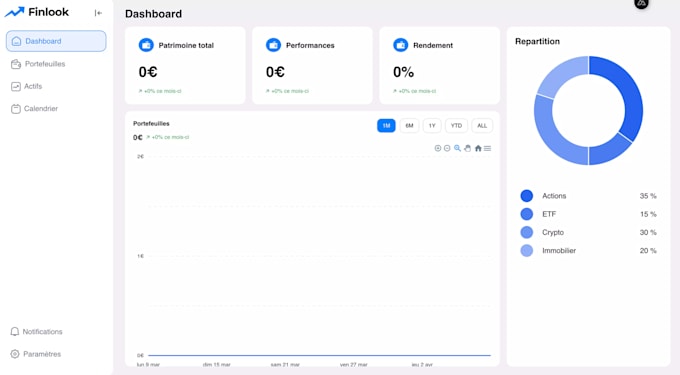Open Notifications from the sidebar
Screen dimensions: 680x375
[x=36, y=332]
